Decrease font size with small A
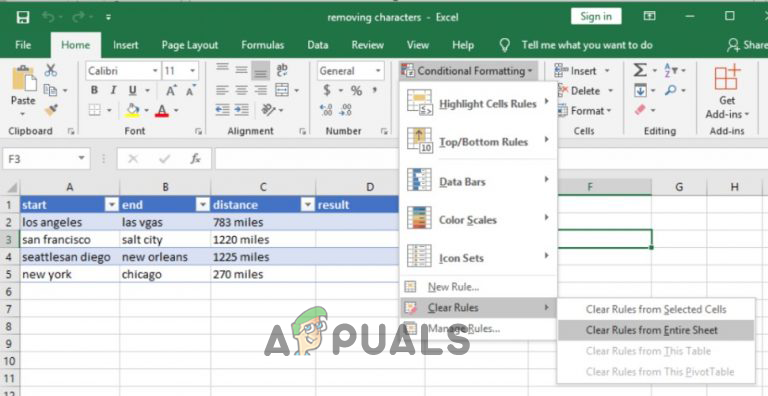768x396 pixels. (190, 91)
